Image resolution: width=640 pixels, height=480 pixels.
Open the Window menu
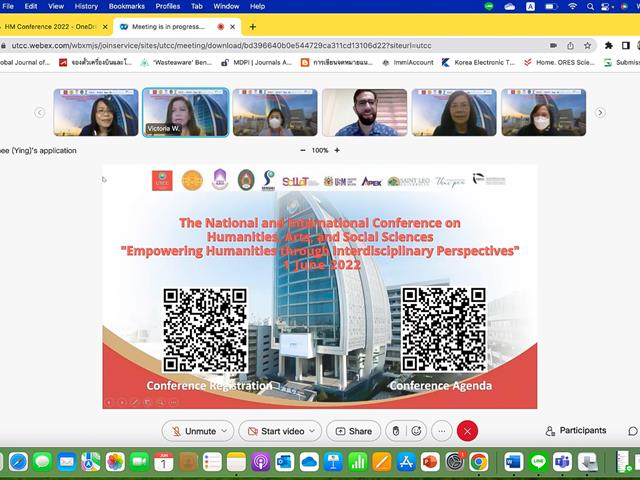[x=226, y=6]
